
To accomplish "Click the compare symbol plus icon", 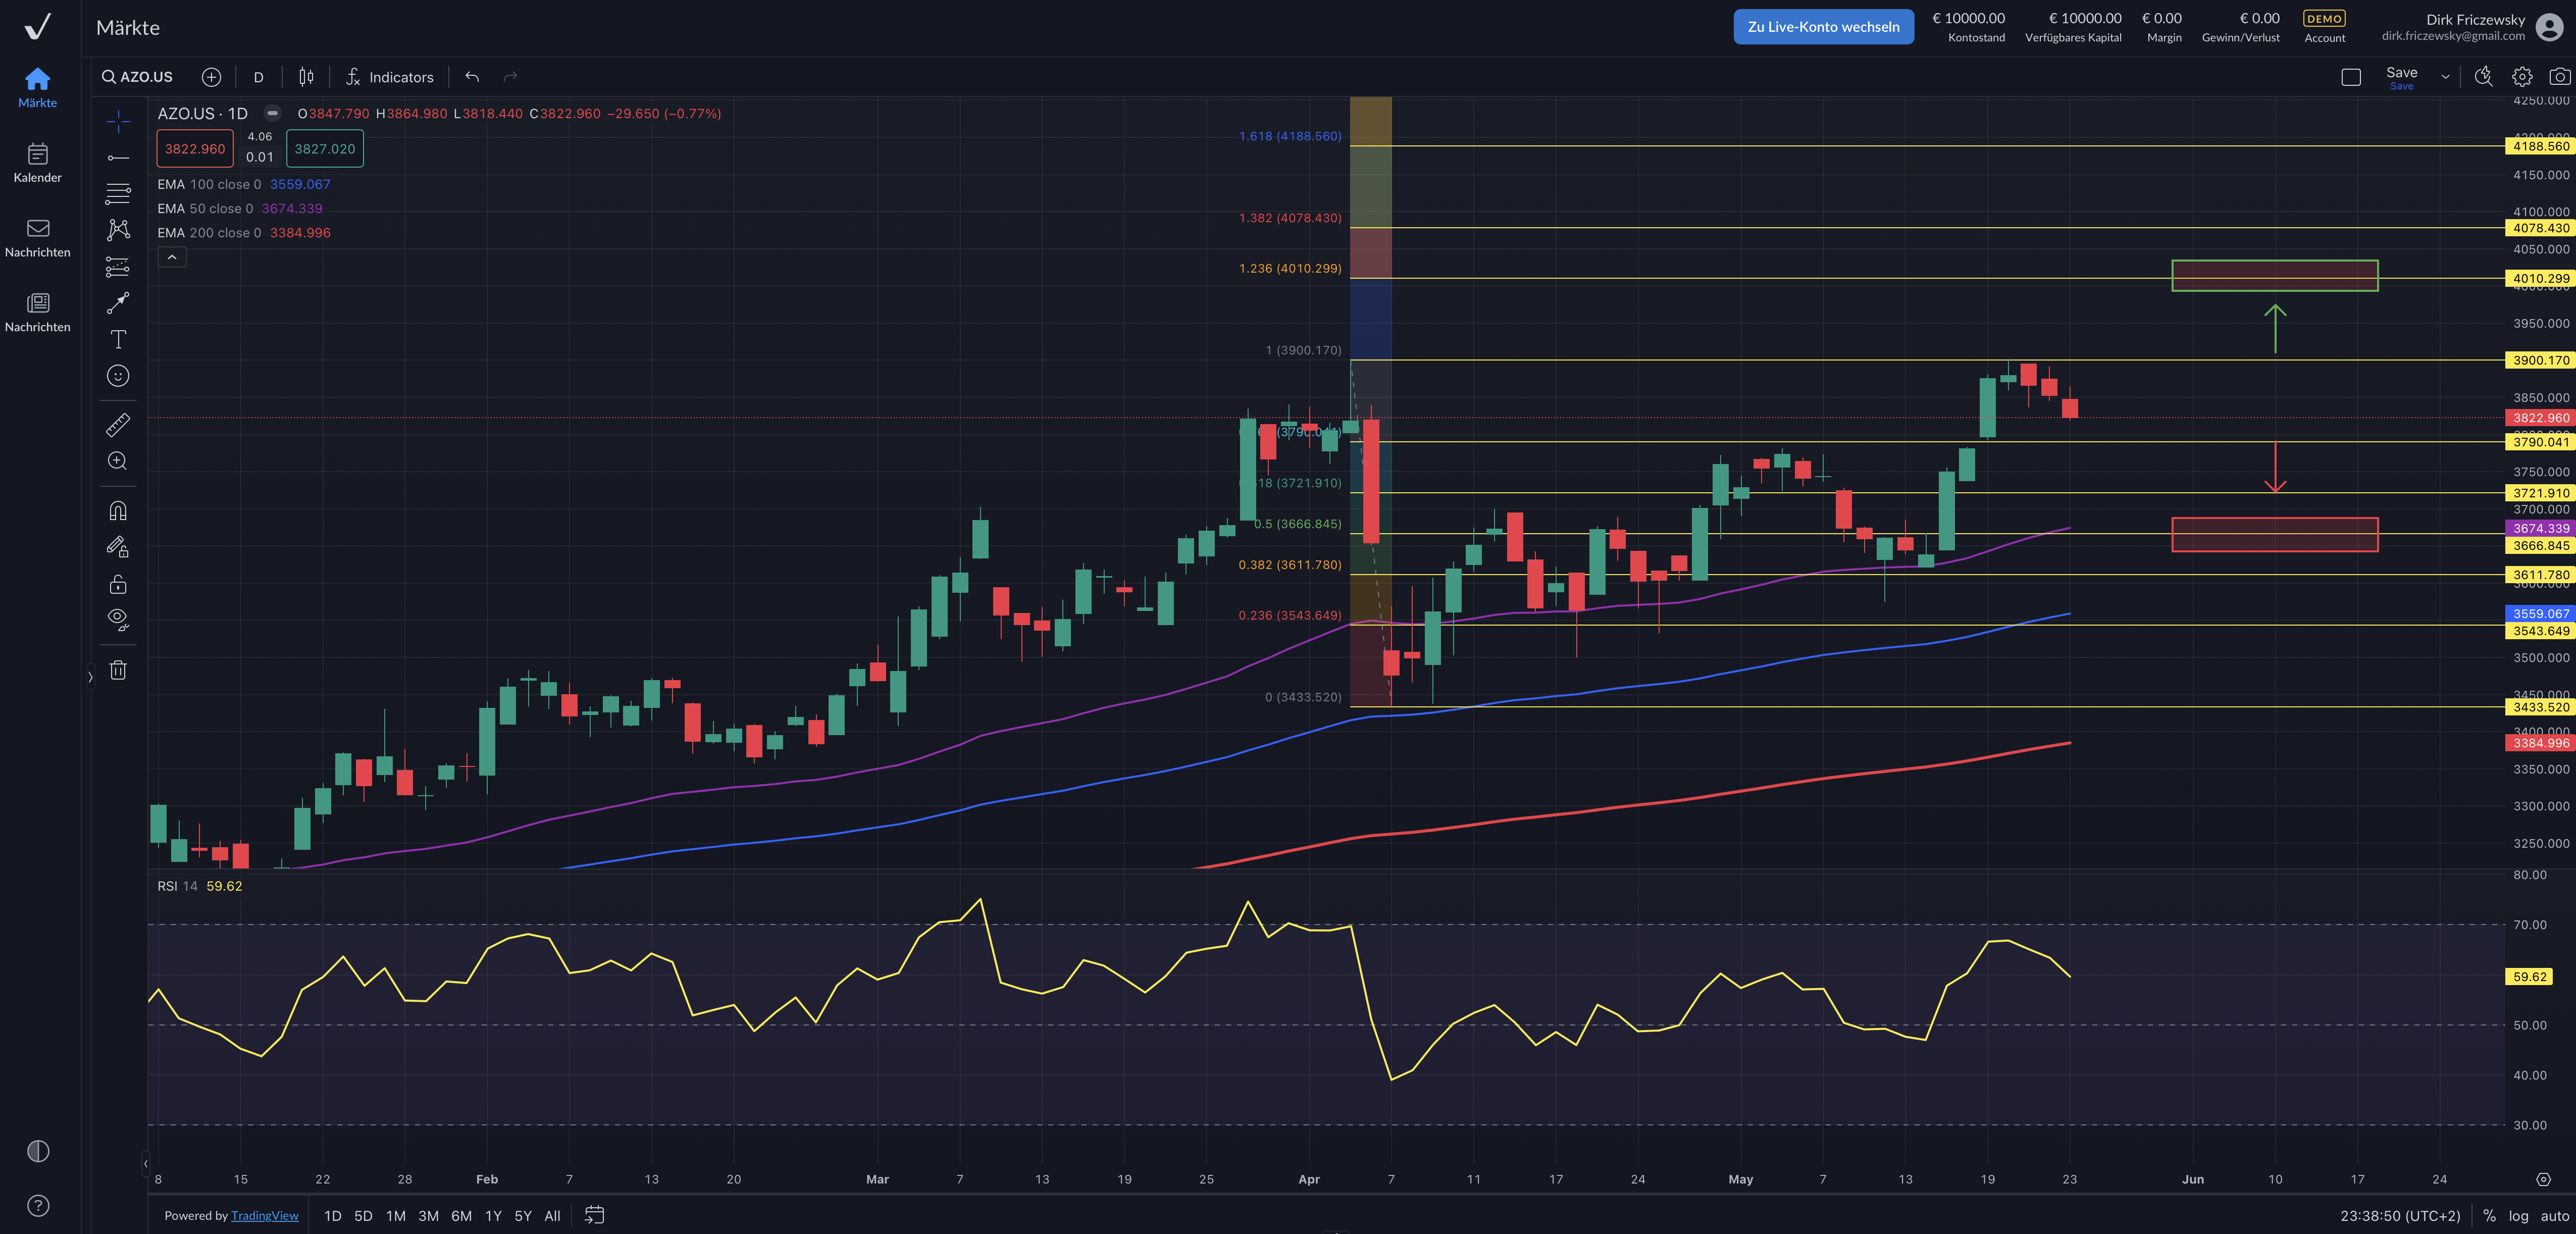I will (211, 77).
